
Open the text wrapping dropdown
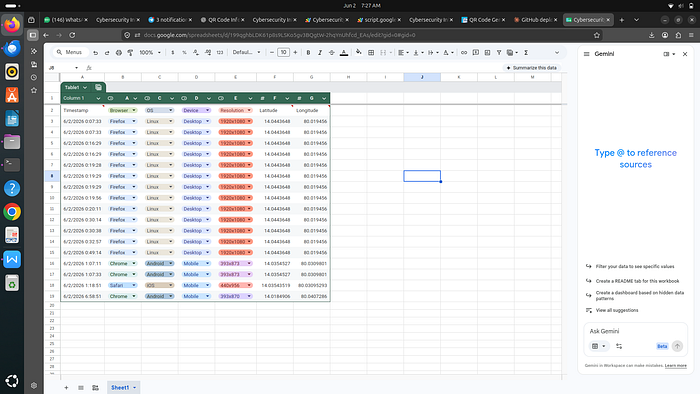coord(433,53)
